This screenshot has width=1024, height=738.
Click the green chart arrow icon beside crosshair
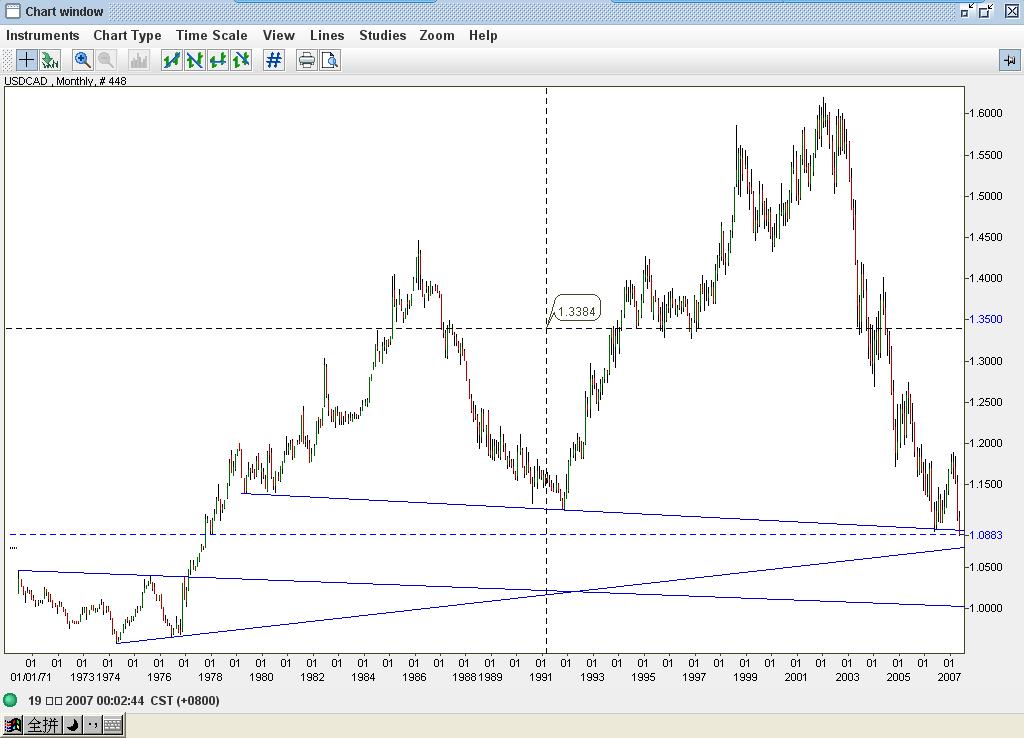(x=50, y=60)
